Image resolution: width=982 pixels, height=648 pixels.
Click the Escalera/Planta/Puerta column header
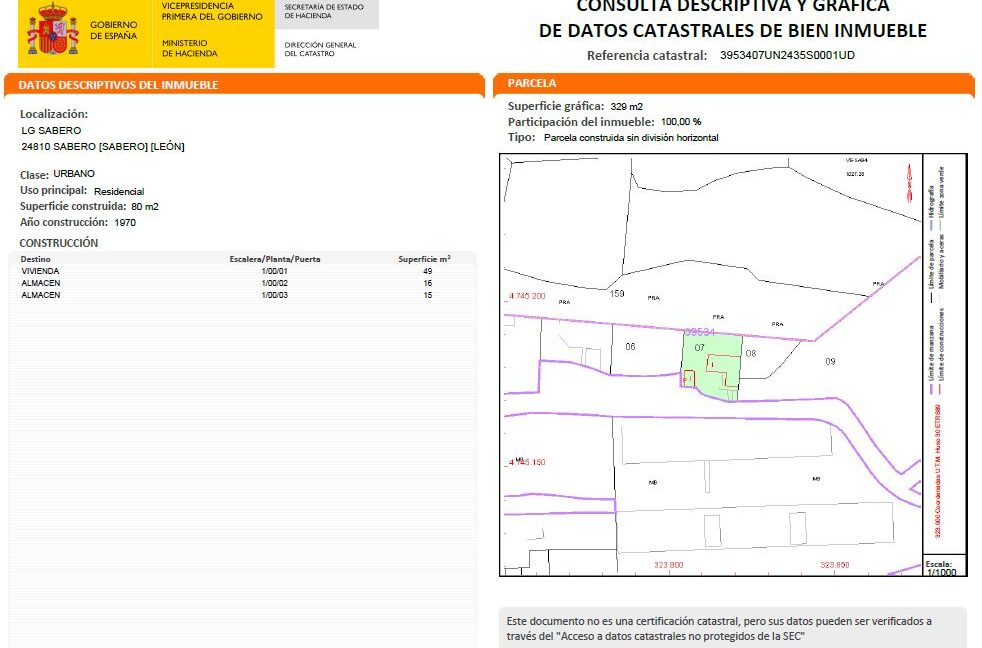[275, 259]
